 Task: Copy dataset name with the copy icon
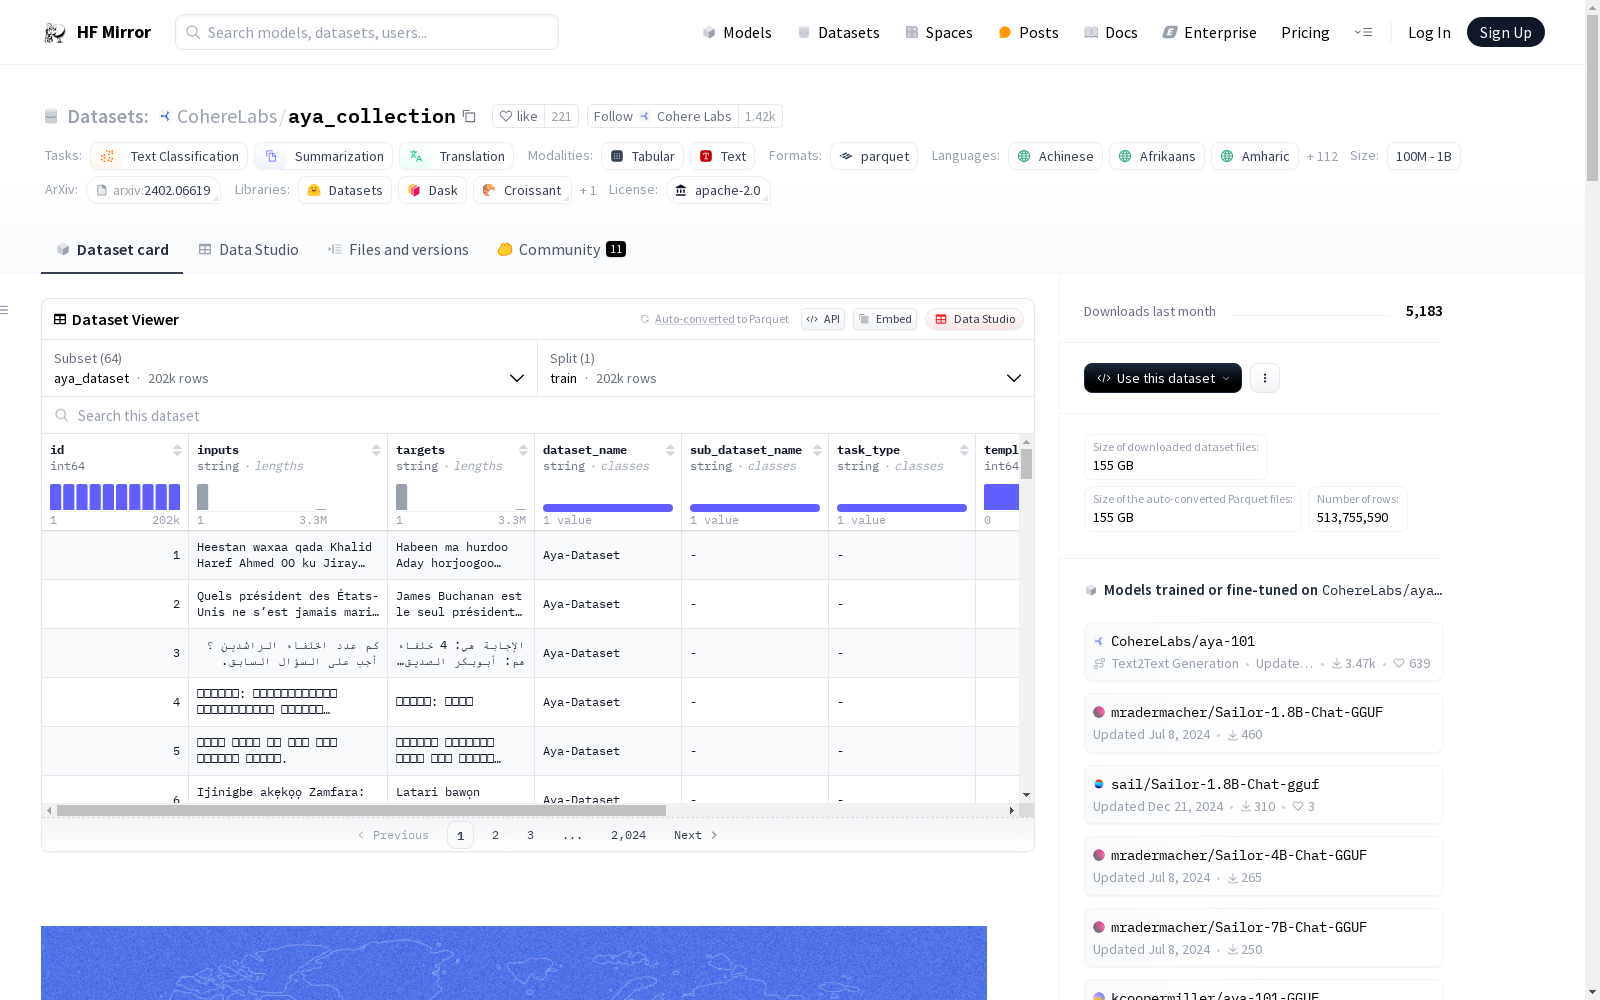pyautogui.click(x=469, y=116)
